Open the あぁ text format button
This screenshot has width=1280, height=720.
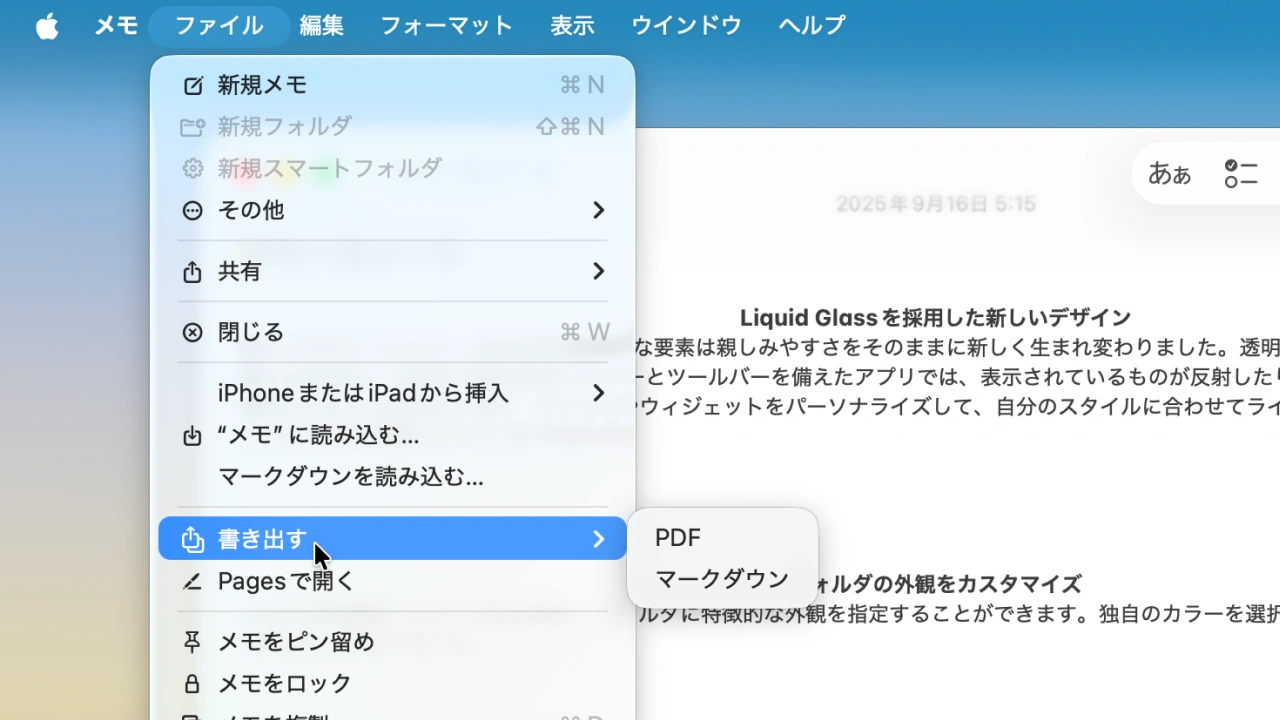tap(1169, 174)
